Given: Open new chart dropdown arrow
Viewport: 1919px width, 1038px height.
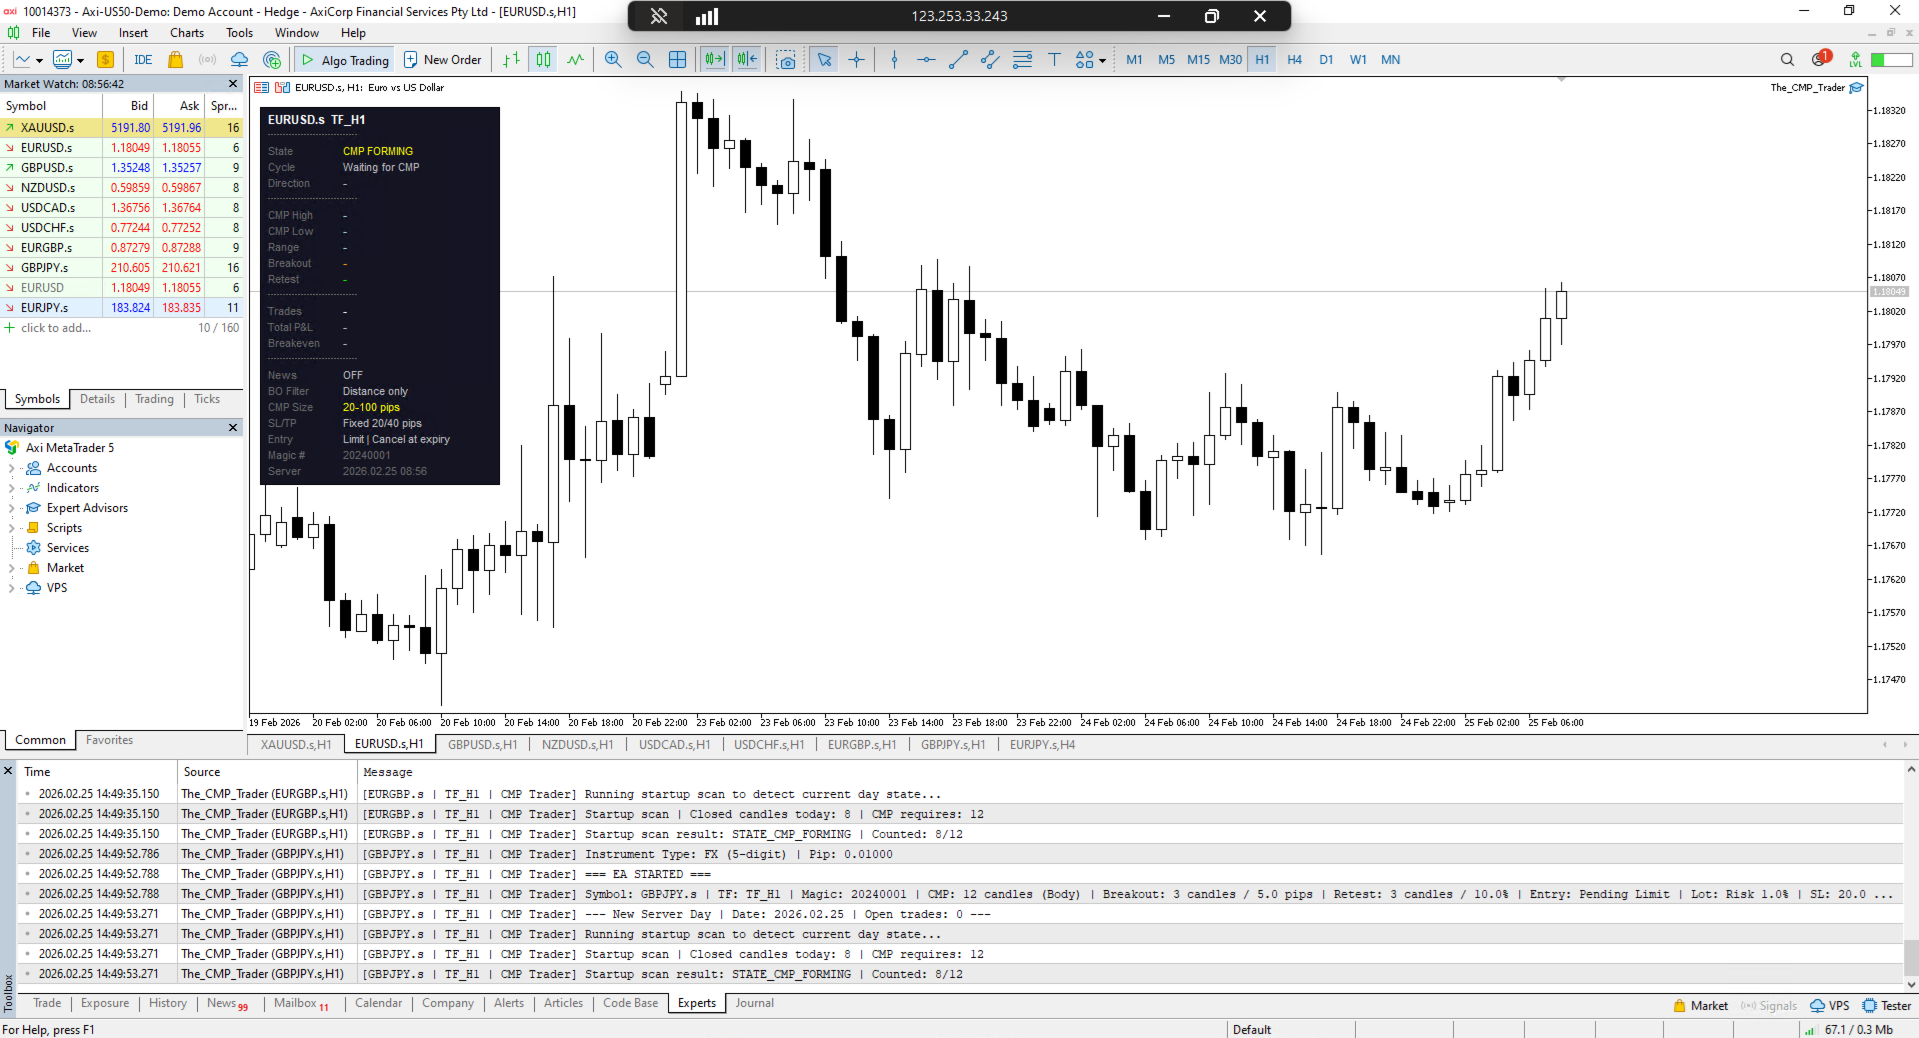Looking at the screenshot, I should 40,61.
